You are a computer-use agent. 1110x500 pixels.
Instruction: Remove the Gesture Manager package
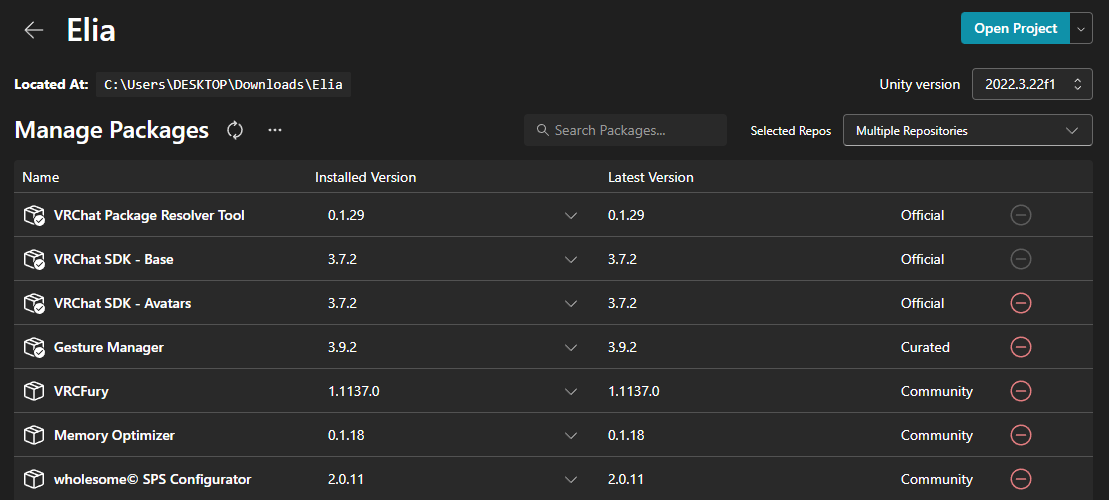pos(1020,347)
